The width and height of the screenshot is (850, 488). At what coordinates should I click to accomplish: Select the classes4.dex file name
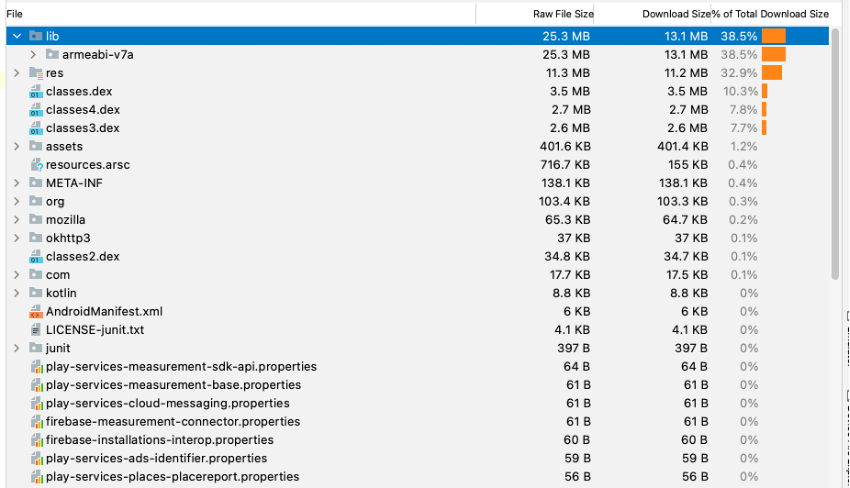pyautogui.click(x=83, y=110)
